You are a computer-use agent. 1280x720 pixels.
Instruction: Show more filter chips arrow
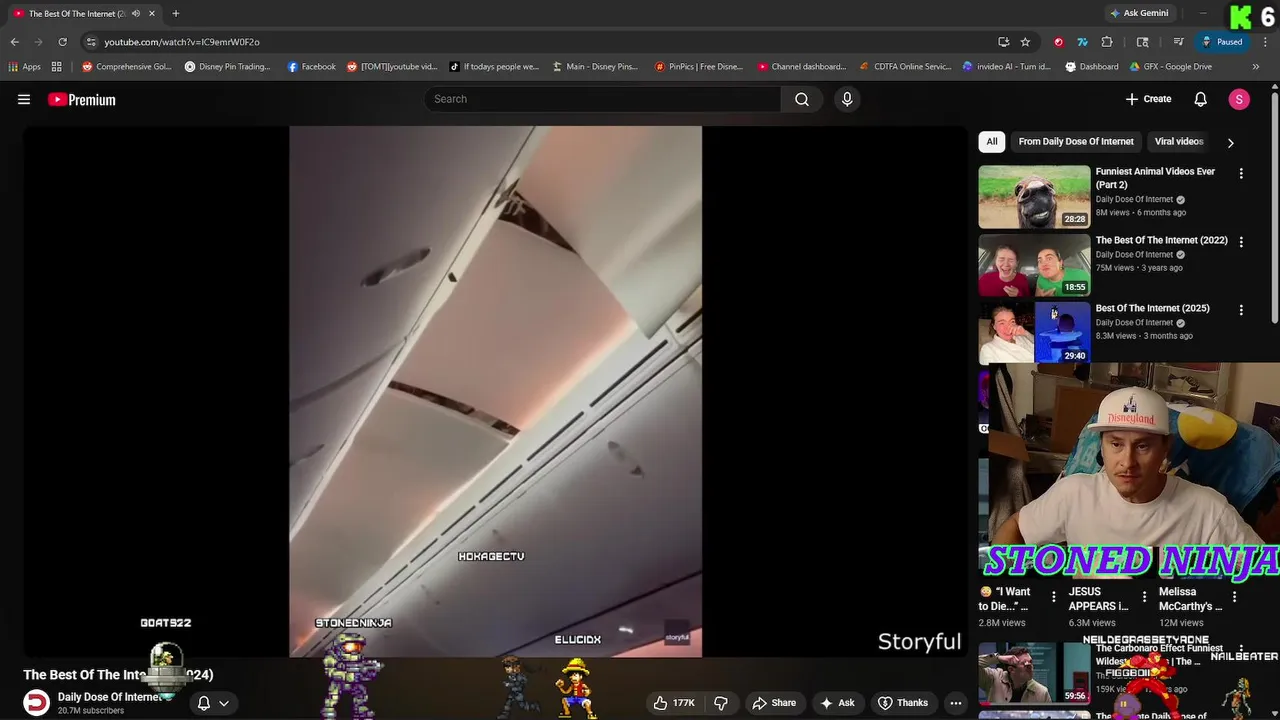[x=1230, y=142]
